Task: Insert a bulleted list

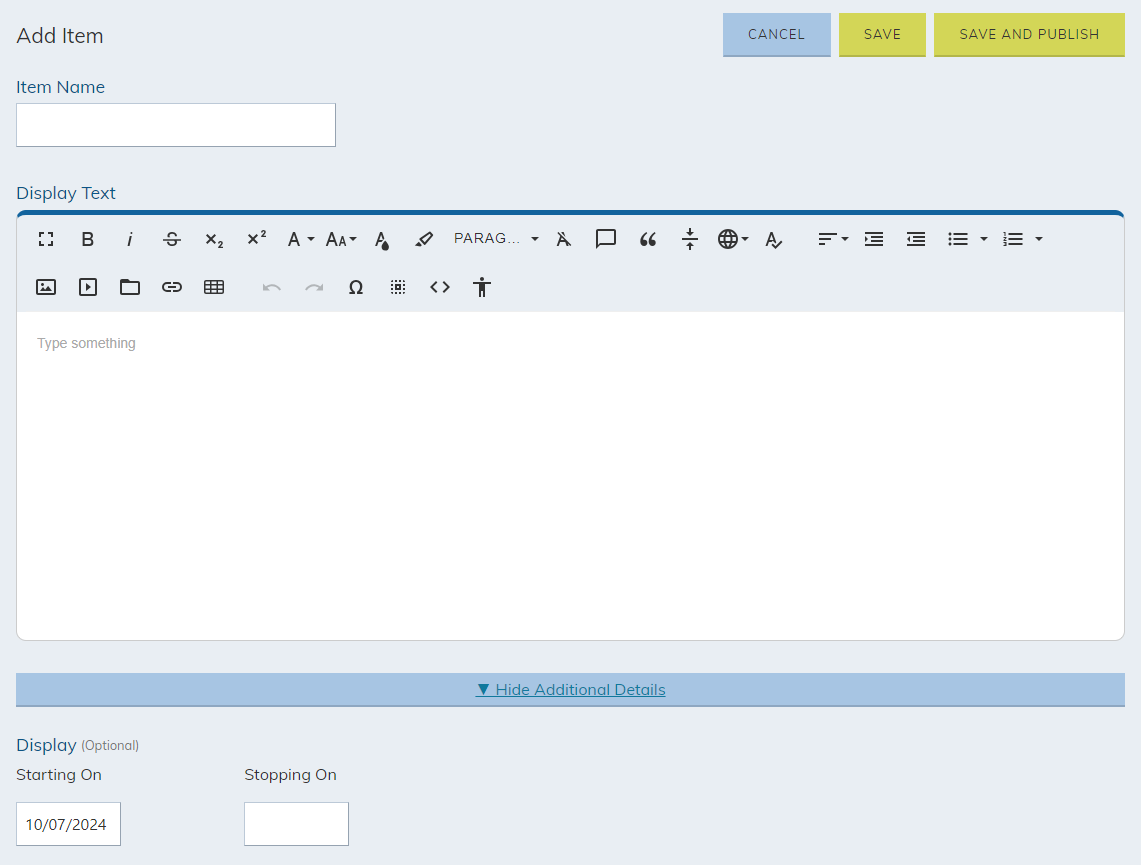Action: tap(958, 239)
